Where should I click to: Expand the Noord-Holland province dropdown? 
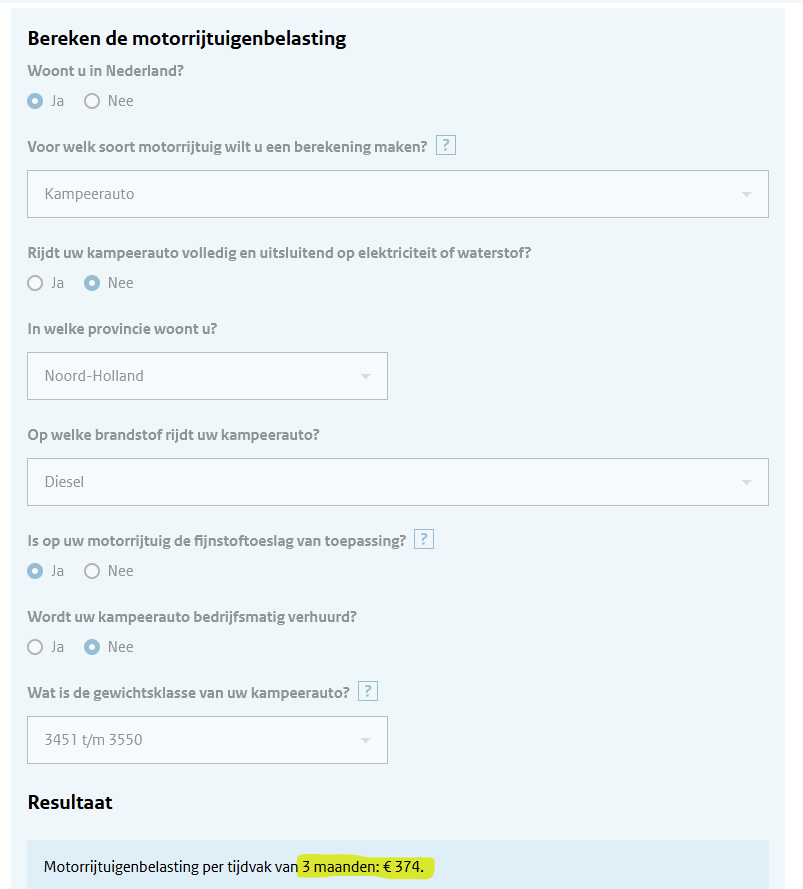[207, 376]
